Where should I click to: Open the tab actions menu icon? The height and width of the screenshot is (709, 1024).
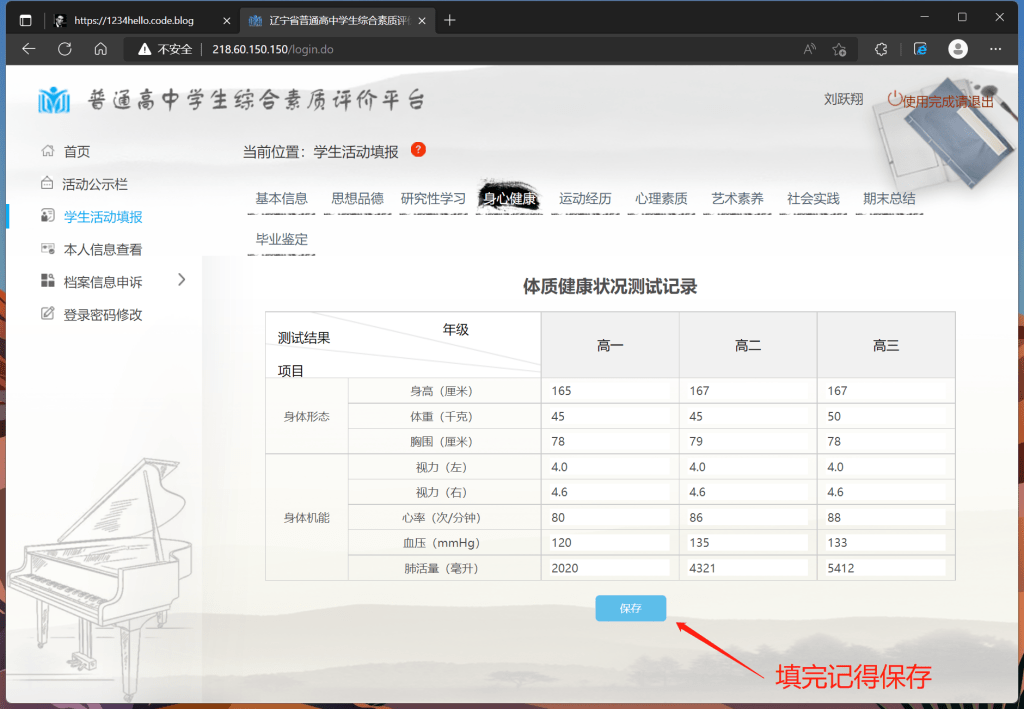25,20
